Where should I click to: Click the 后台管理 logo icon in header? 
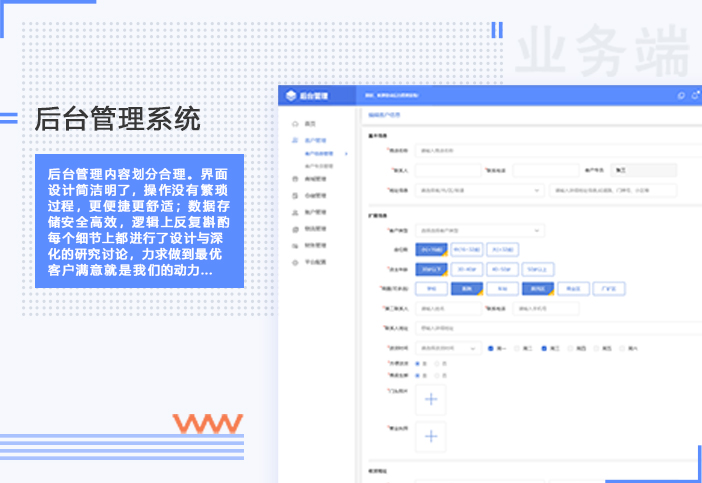pos(291,96)
